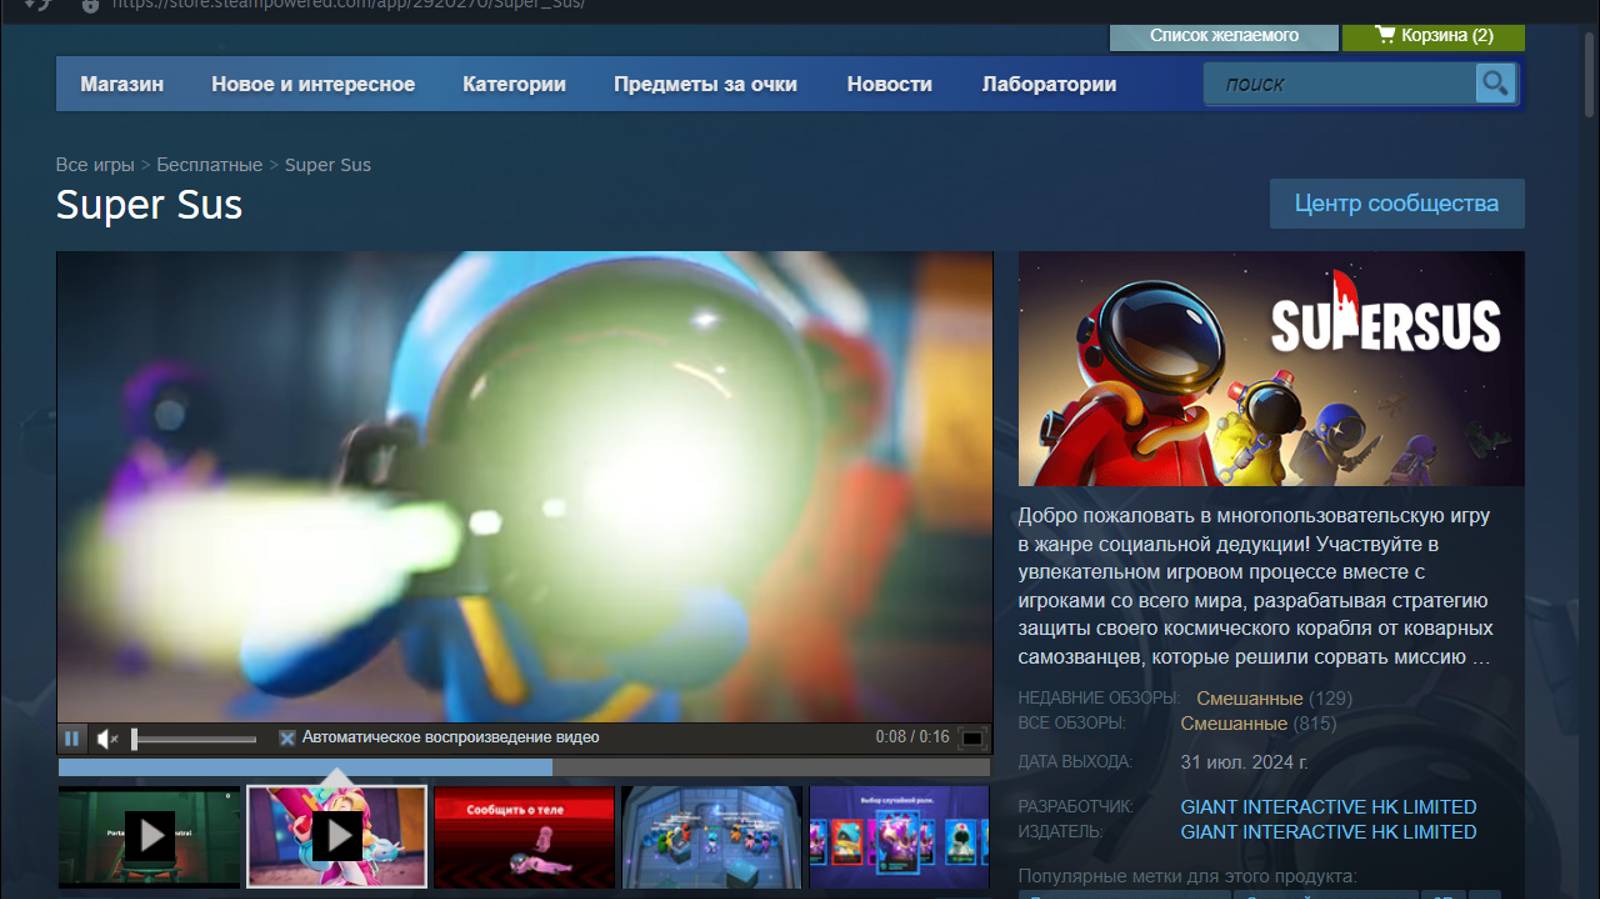The width and height of the screenshot is (1600, 899).
Task: Click the SuperSus capsule header image
Action: pos(1271,369)
